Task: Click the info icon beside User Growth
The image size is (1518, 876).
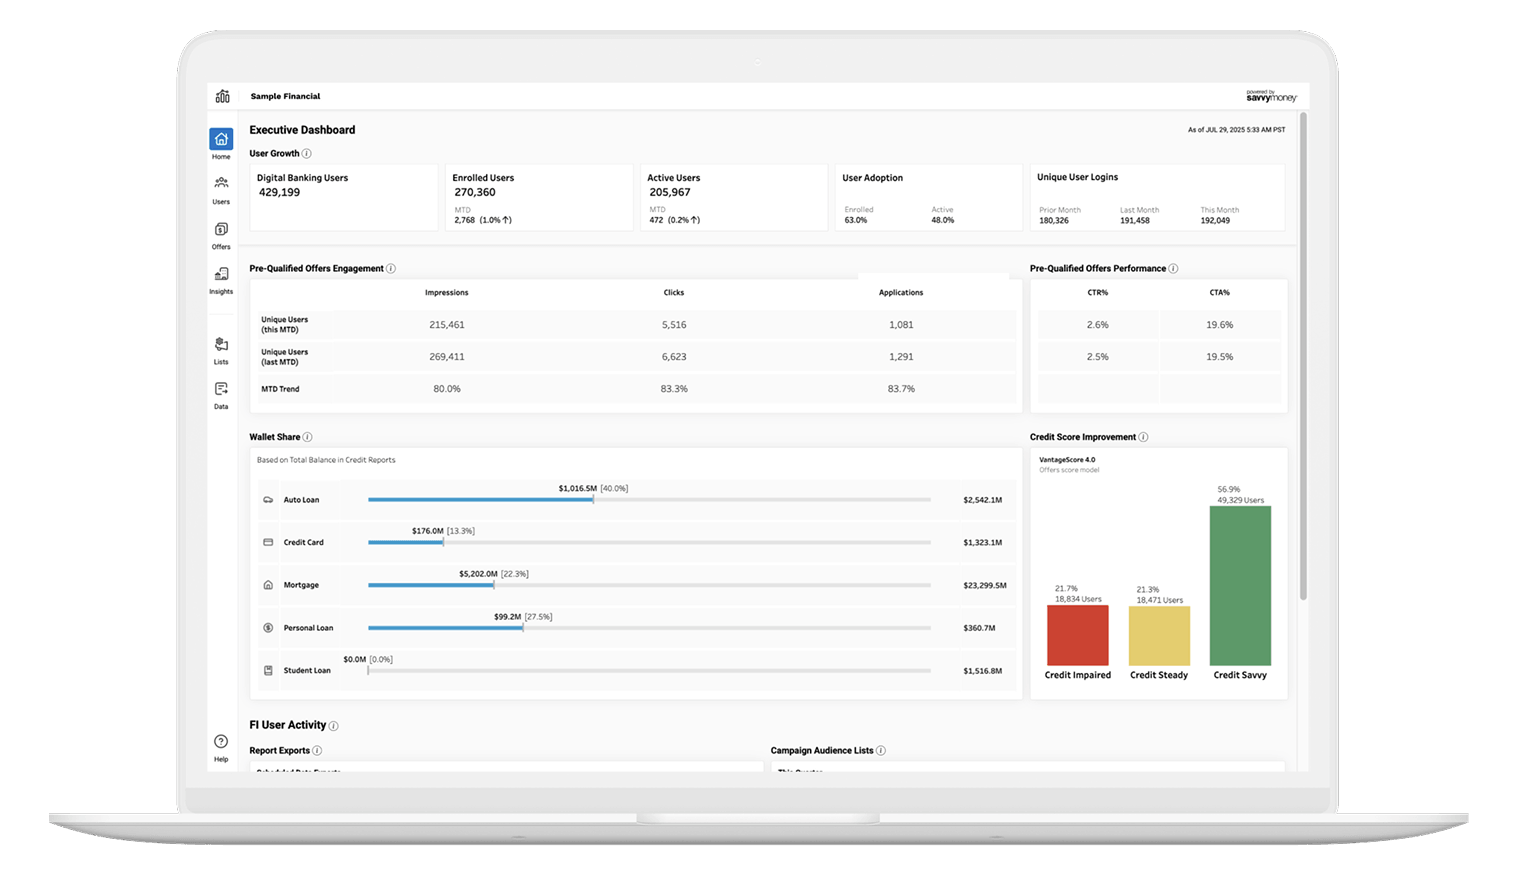Action: coord(307,153)
